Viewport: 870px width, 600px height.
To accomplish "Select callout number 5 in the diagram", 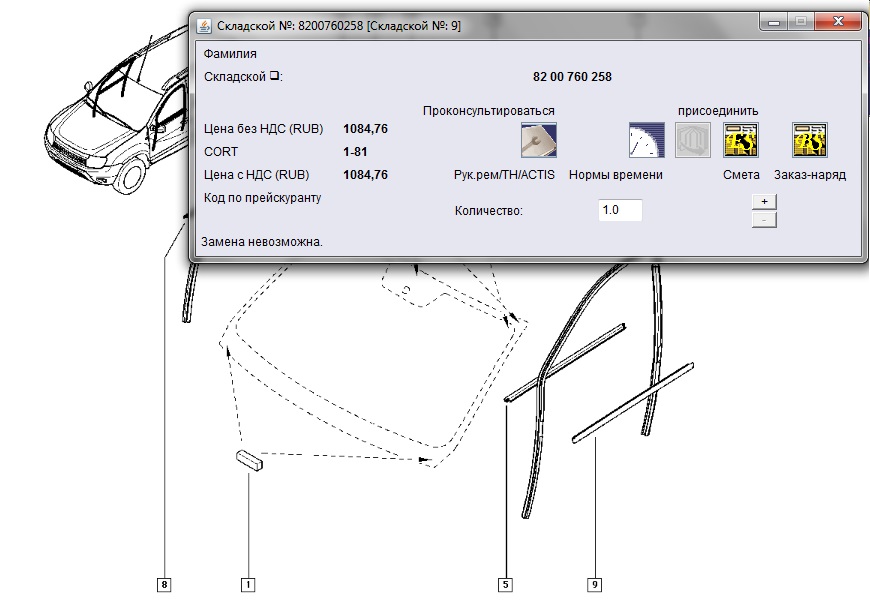I will [506, 583].
